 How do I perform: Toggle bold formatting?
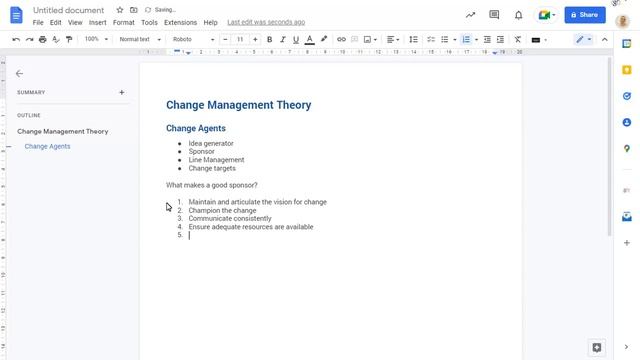[269, 40]
